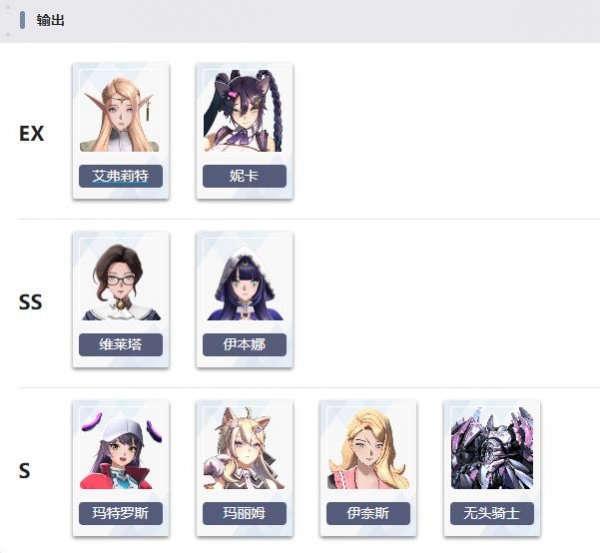Click the 艾弗莉特 elf character portrait

(x=120, y=111)
